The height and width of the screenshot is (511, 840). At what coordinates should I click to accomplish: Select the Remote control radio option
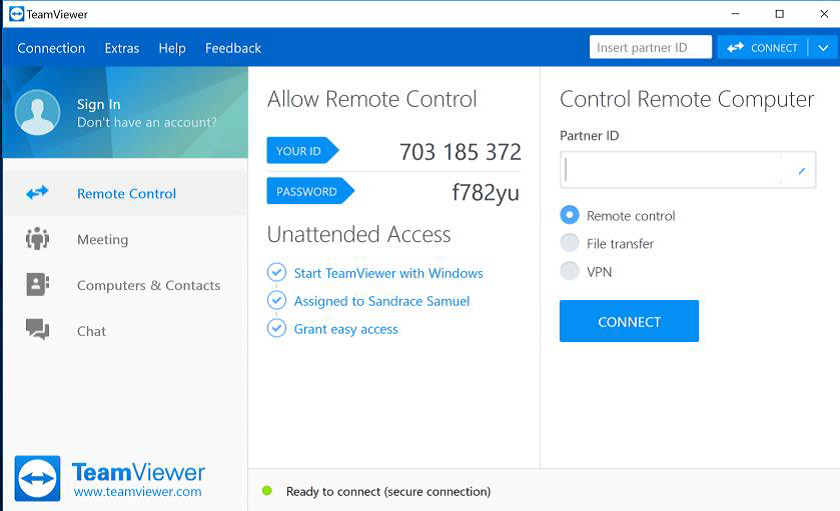[569, 215]
